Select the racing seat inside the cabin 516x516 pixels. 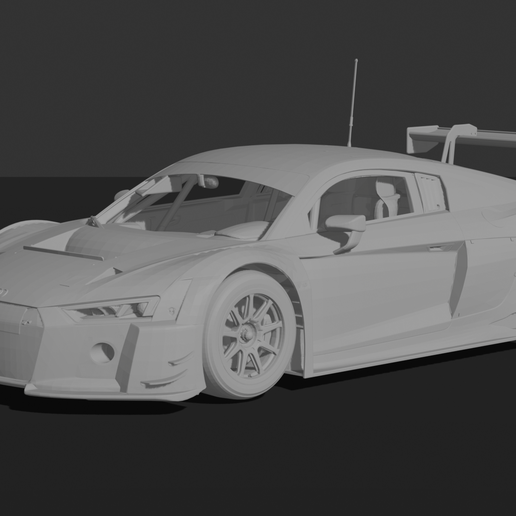click(387, 199)
